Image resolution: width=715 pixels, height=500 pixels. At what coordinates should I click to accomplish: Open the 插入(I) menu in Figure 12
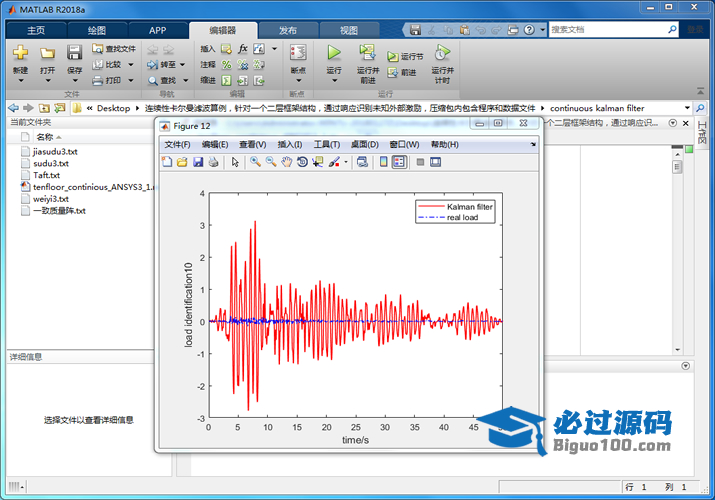[290, 144]
